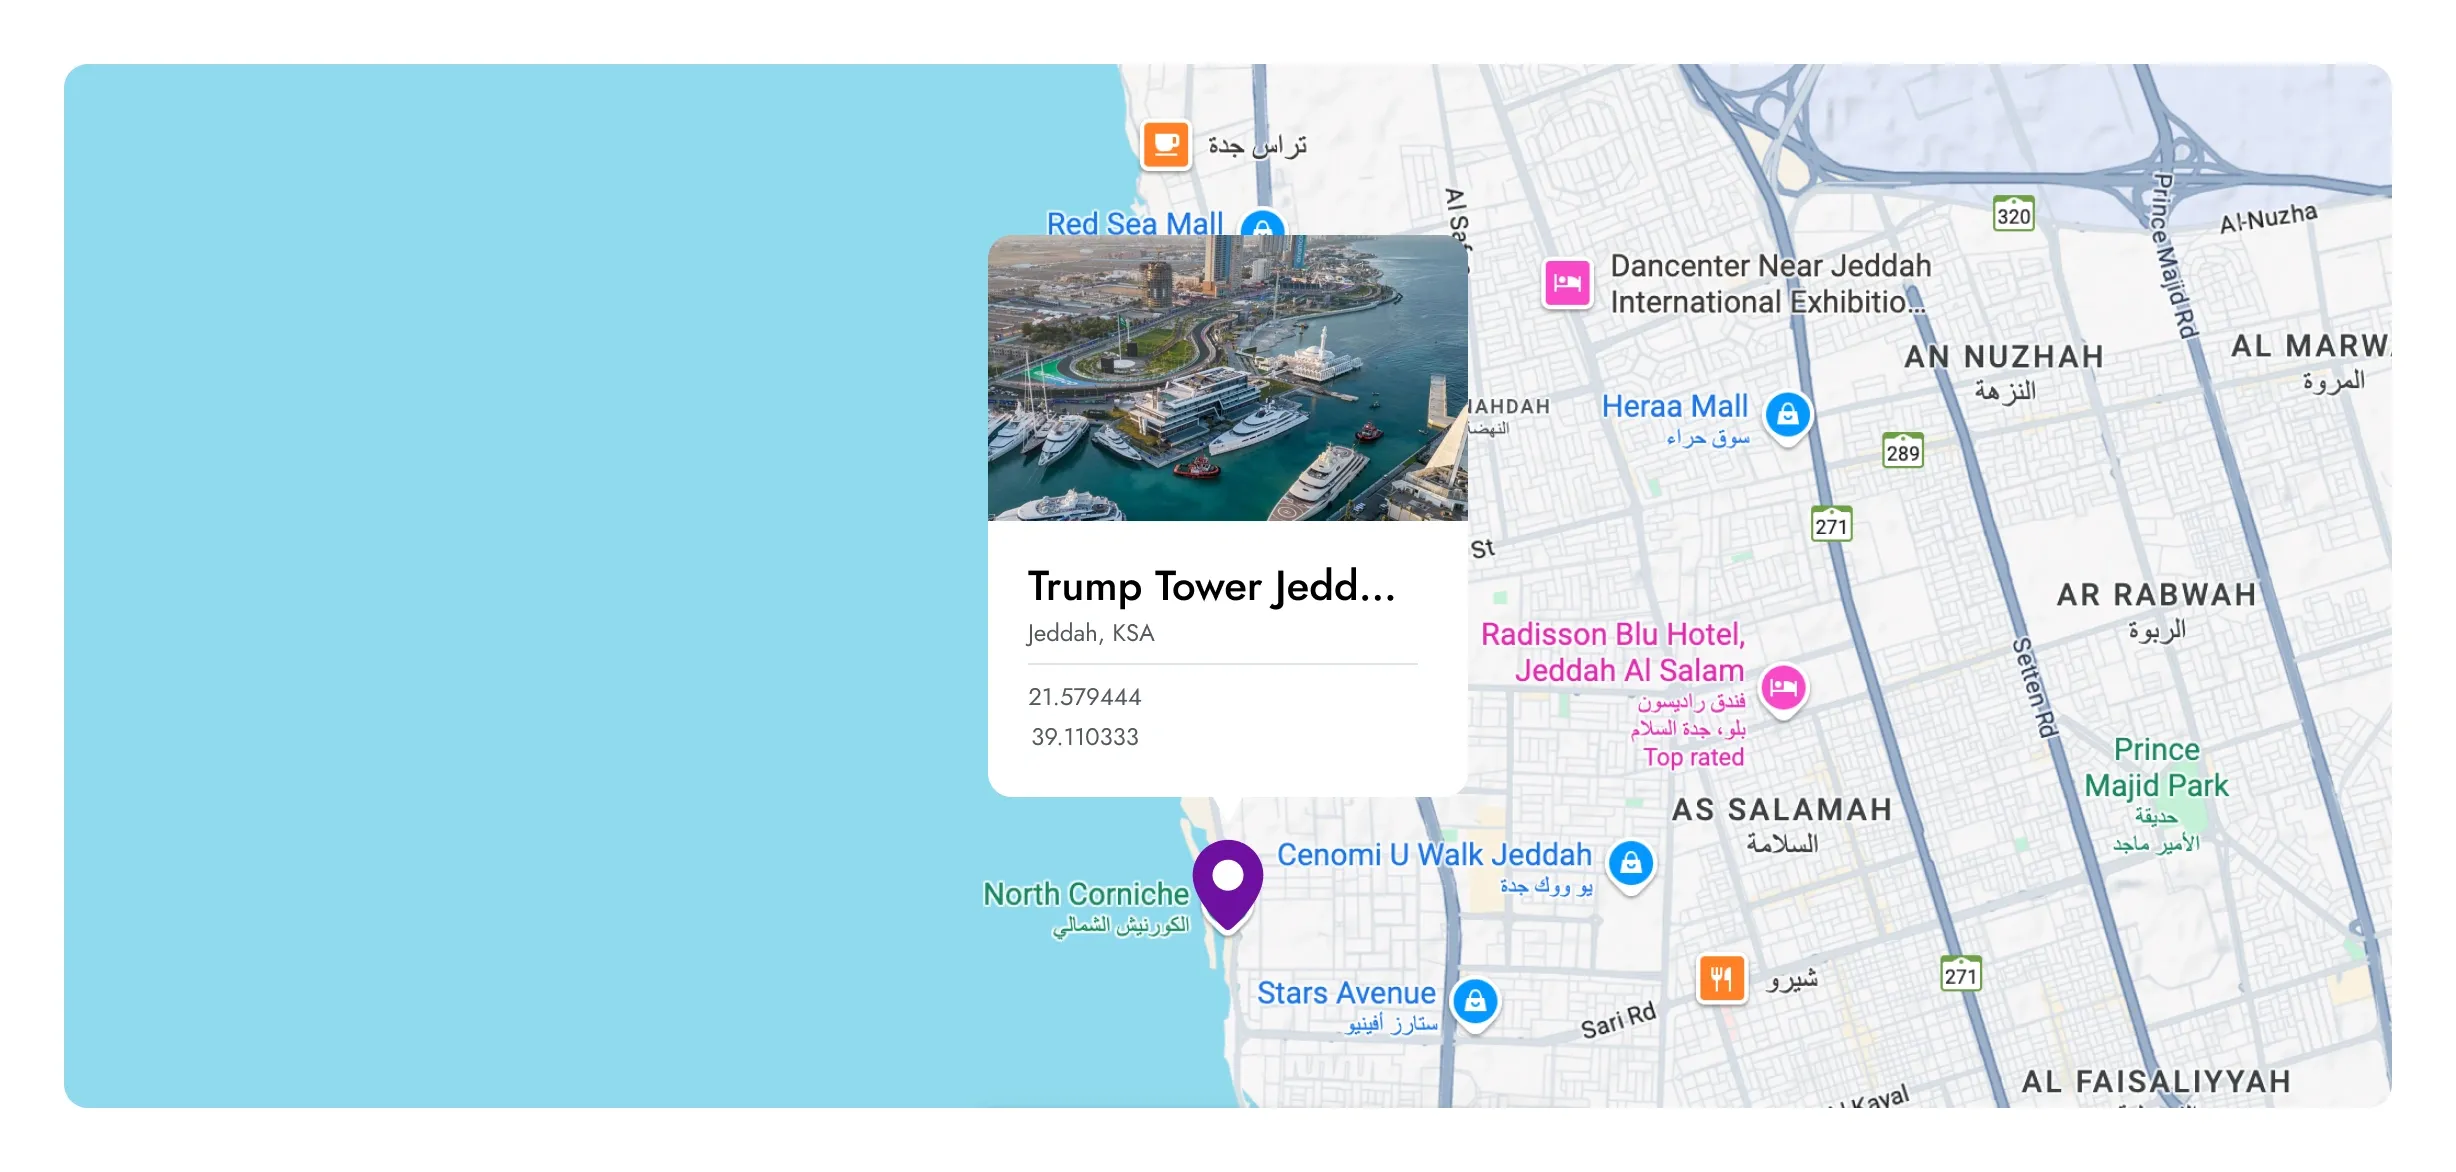Screen dimensions: 2456x1172
Task: Click the Al-Nuzha street label
Action: point(2268,217)
